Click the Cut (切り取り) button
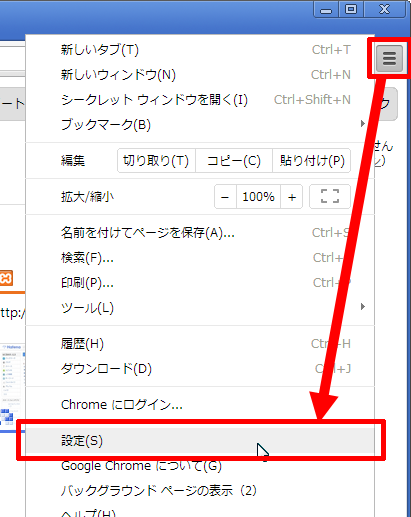 tap(156, 161)
